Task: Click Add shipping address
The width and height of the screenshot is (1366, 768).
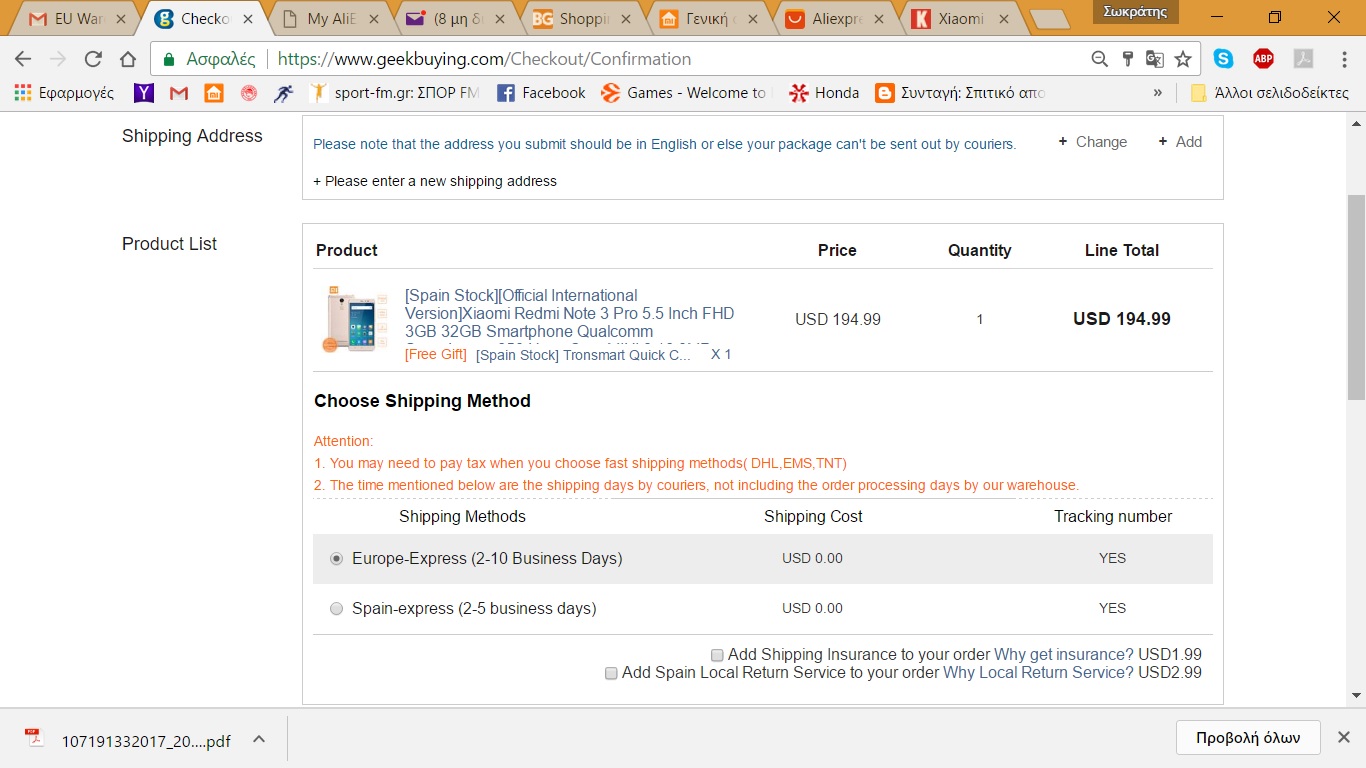Action: [x=1180, y=142]
